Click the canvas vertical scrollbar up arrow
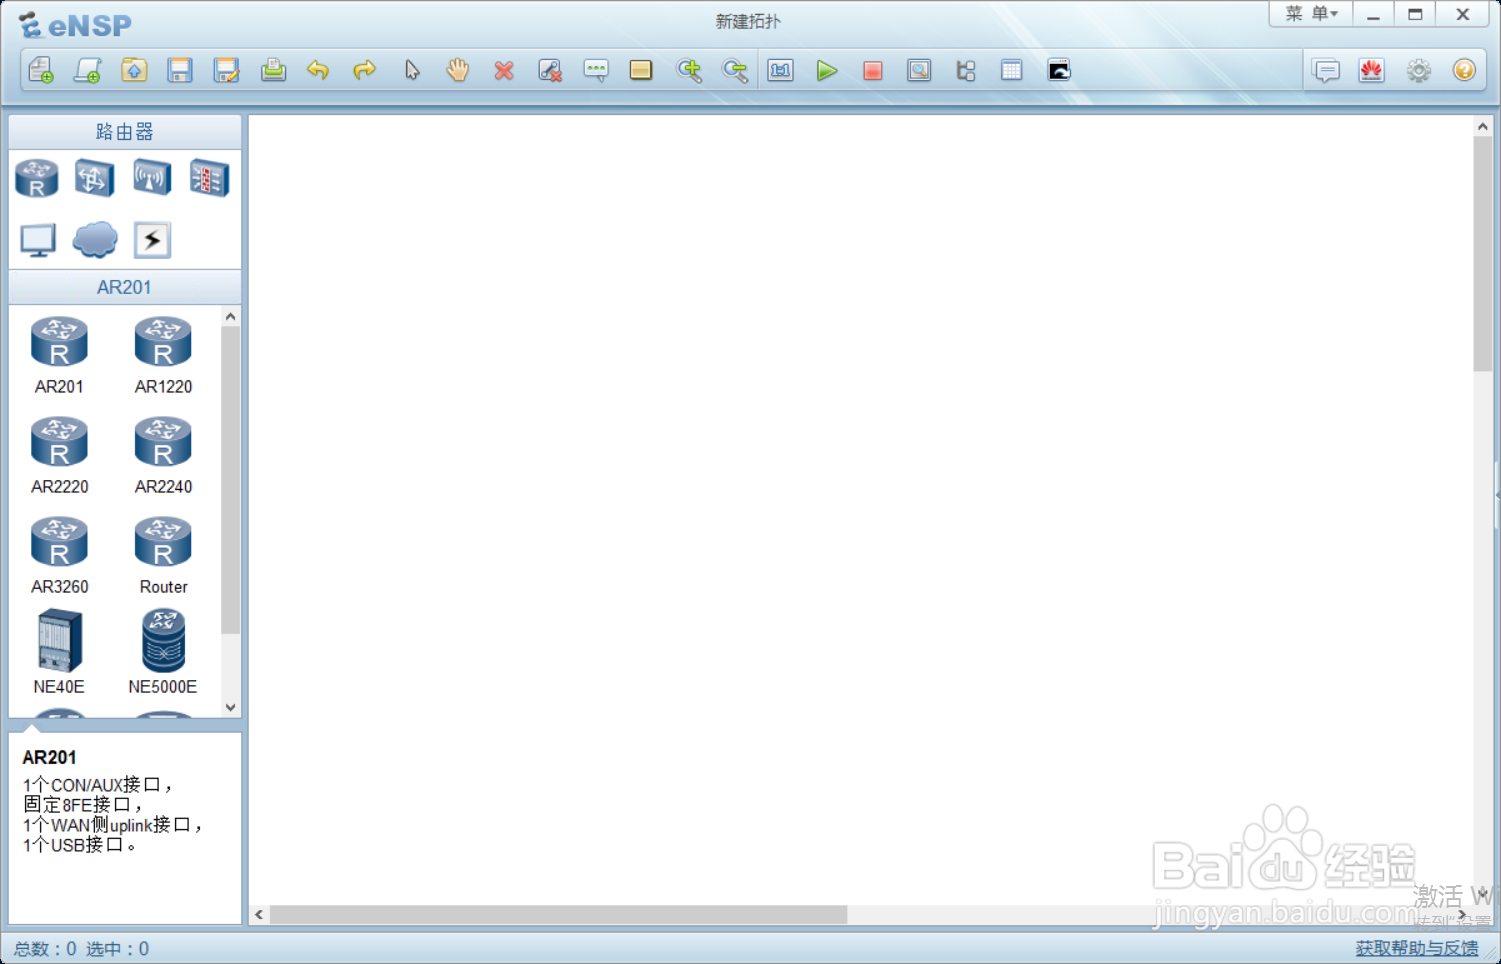 tap(1483, 127)
